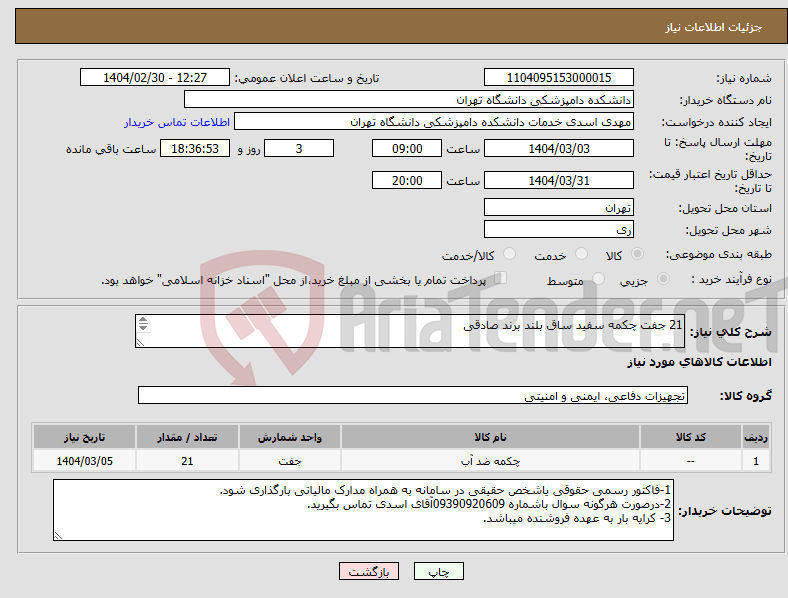Click column header ردیف
This screenshot has height=598, width=788.
click(x=756, y=437)
